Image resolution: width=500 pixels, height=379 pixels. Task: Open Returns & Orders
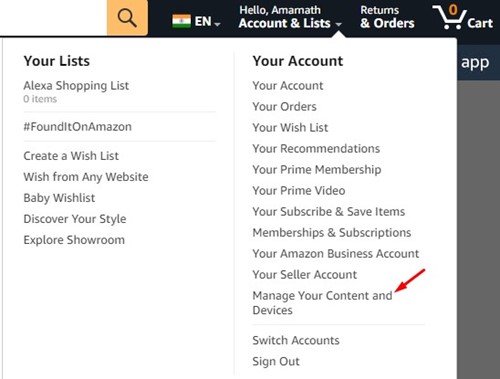pyautogui.click(x=387, y=17)
